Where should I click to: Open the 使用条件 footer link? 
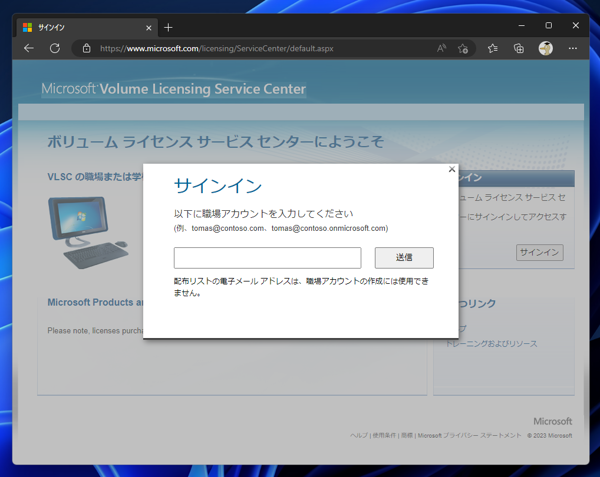[384, 435]
